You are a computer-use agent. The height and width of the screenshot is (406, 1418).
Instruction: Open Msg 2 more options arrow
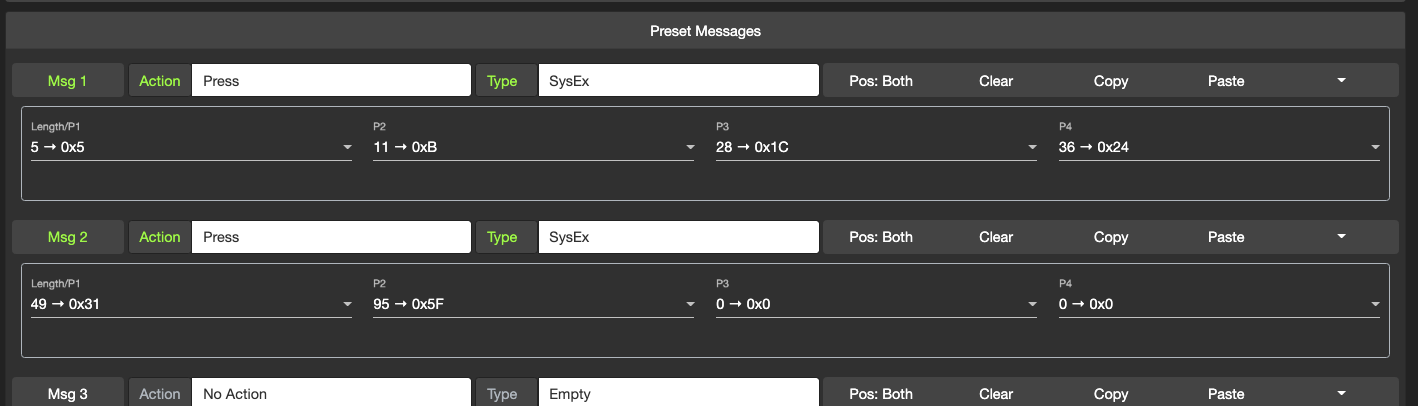(1342, 237)
